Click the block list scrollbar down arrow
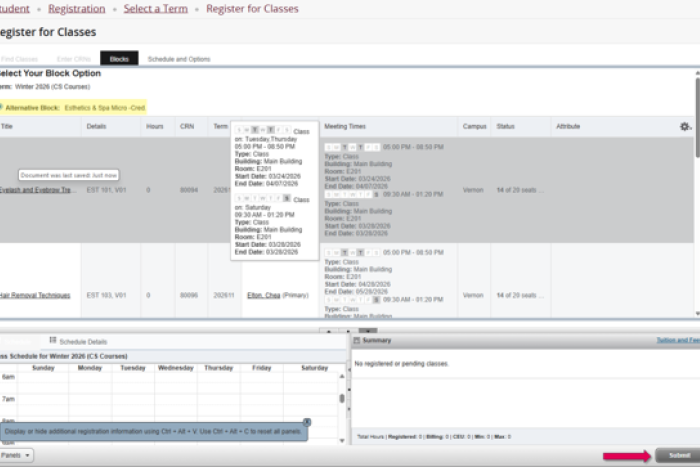This screenshot has width=700, height=467. click(x=697, y=314)
